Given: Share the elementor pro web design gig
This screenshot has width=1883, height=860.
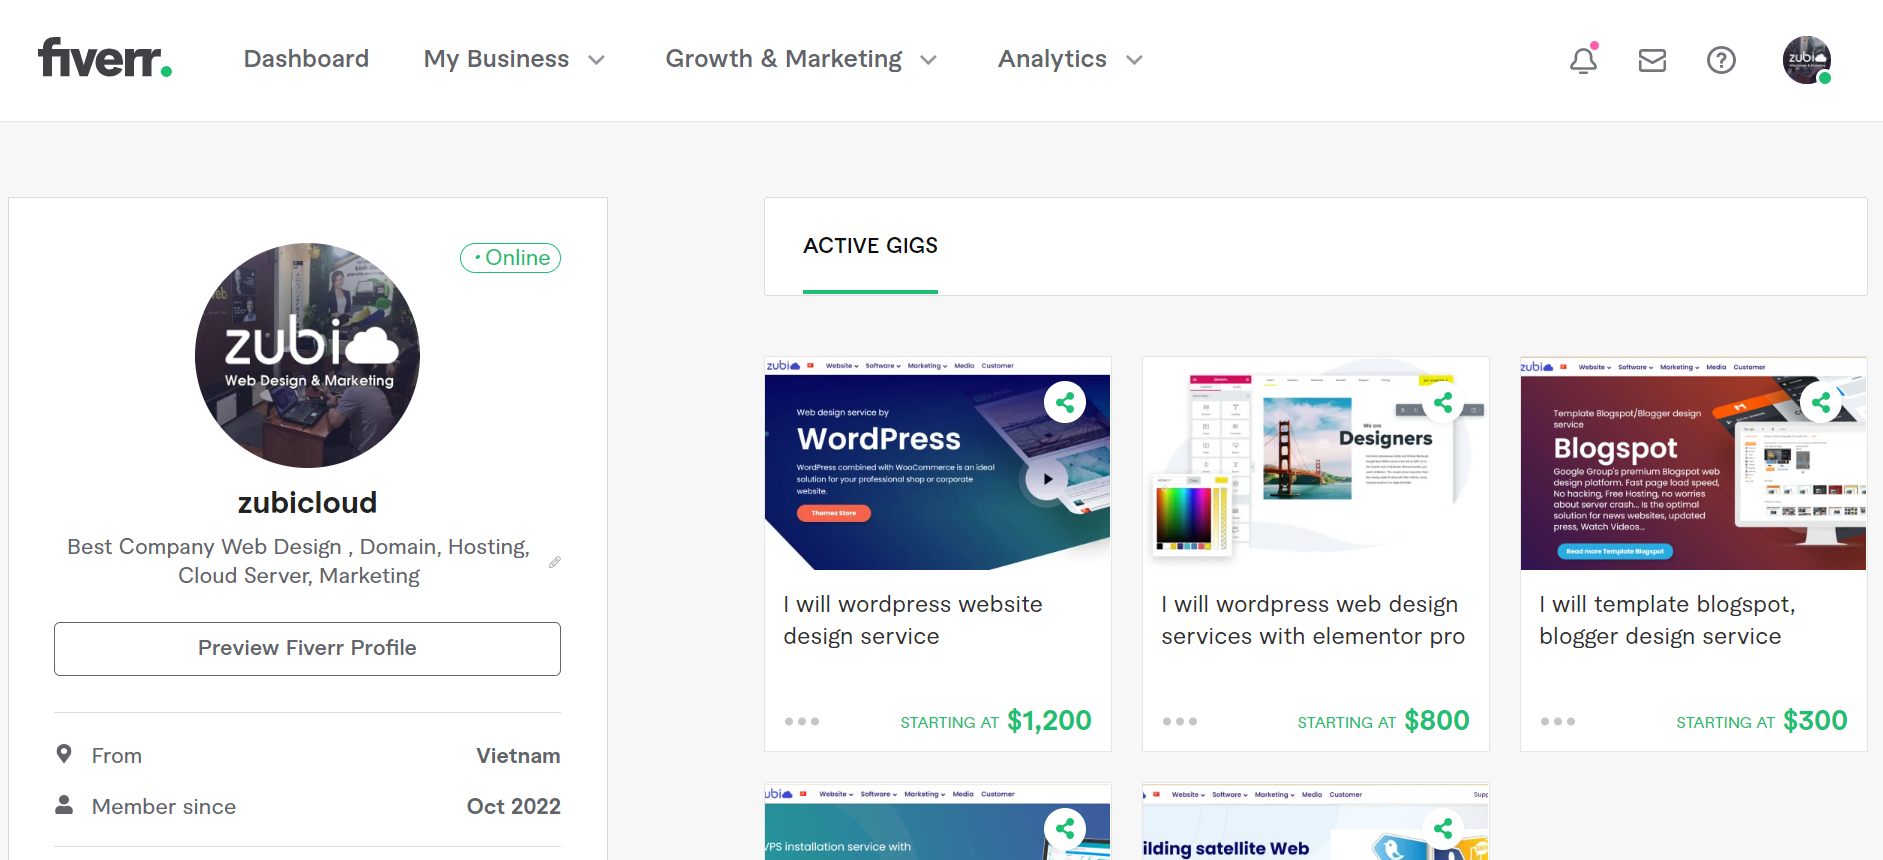Looking at the screenshot, I should point(1443,402).
